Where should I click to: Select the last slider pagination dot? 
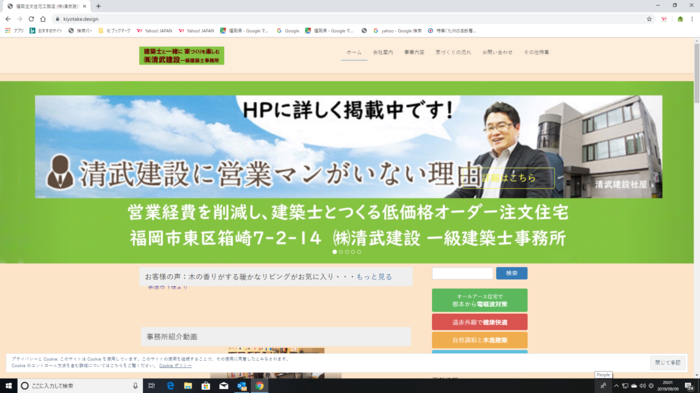point(359,252)
